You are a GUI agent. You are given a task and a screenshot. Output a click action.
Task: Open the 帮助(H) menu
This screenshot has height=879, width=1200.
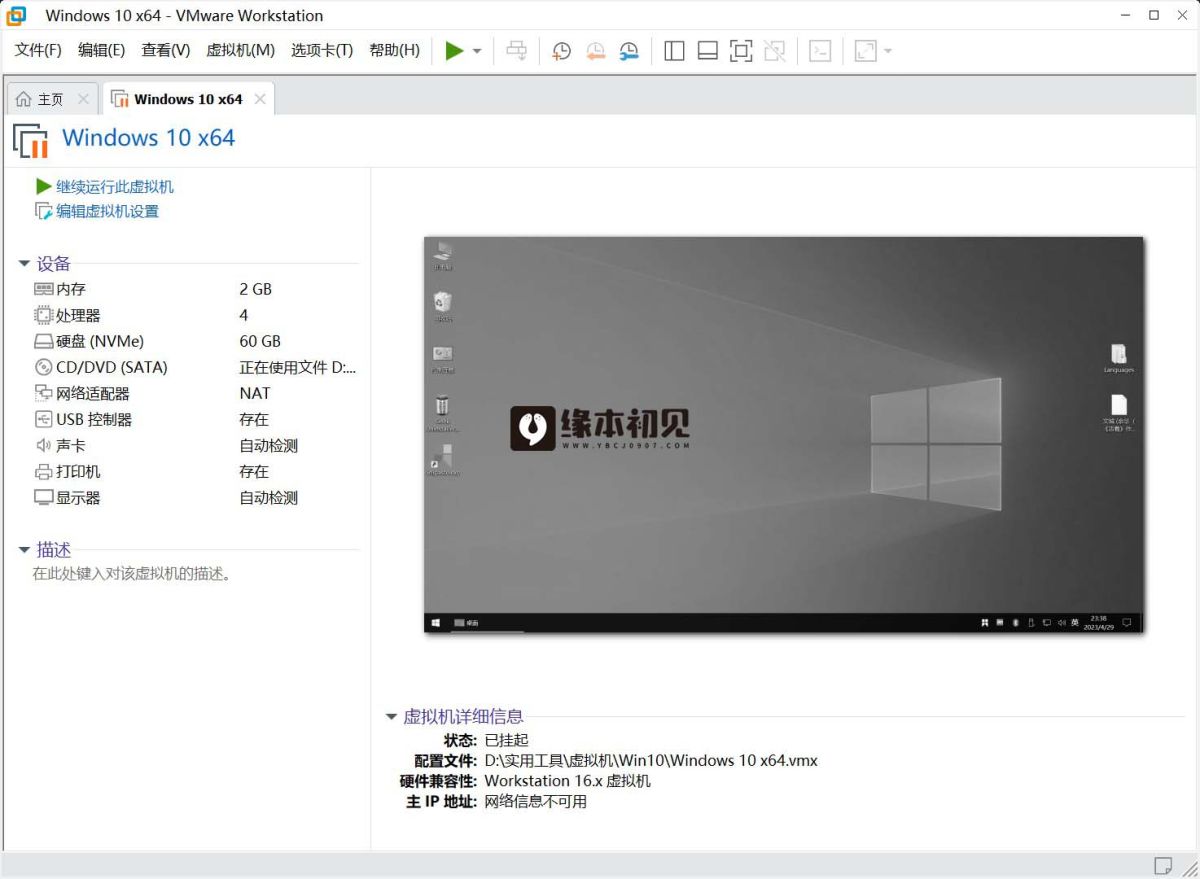pos(394,50)
